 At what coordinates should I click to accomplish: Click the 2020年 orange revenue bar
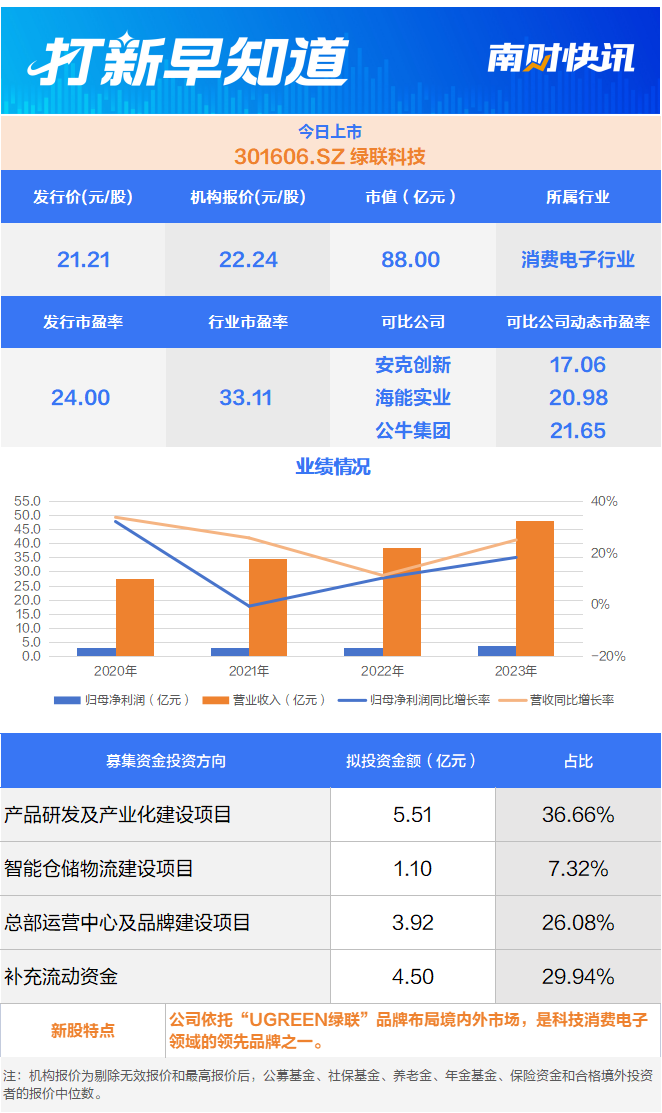coord(135,618)
